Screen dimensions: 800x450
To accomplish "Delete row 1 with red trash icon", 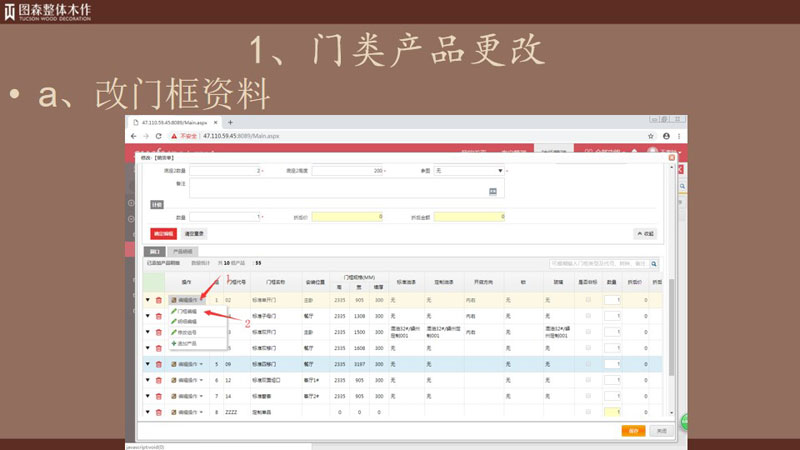I will 159,299.
